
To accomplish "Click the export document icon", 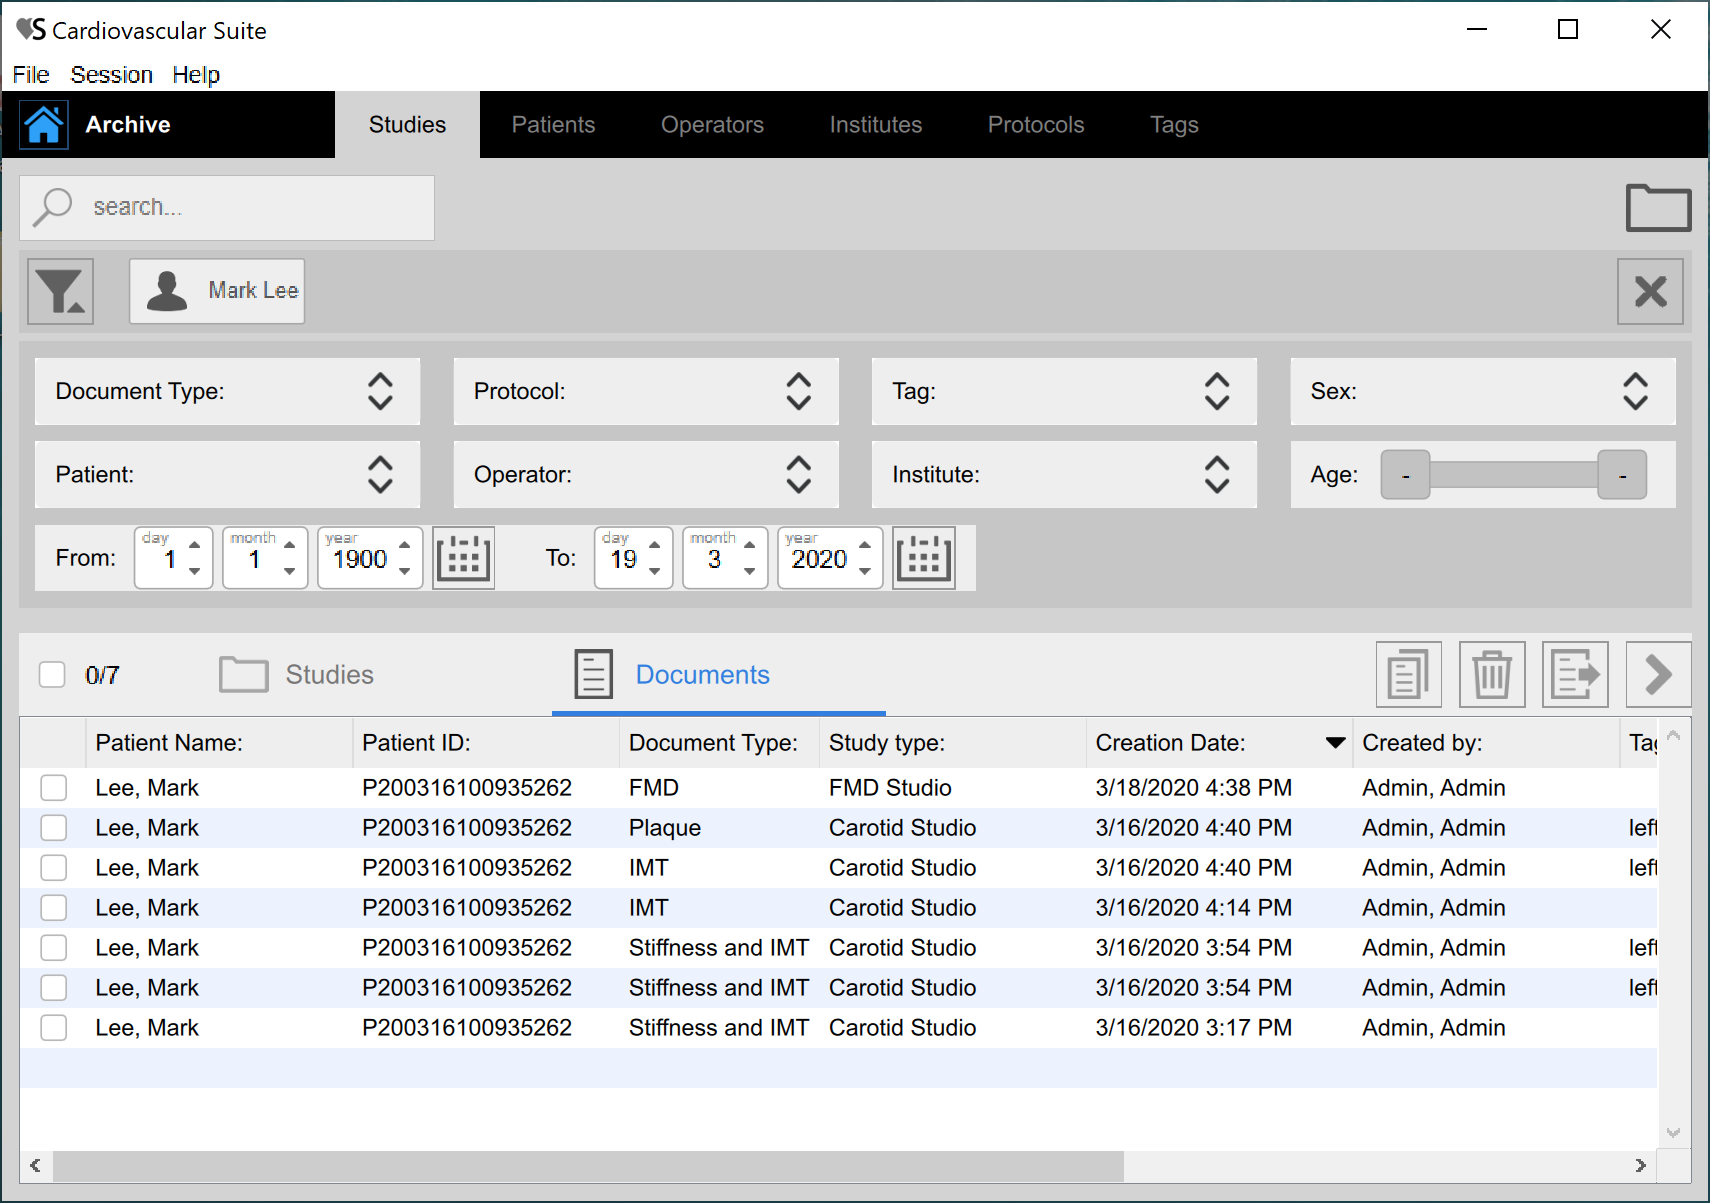I will tap(1574, 675).
